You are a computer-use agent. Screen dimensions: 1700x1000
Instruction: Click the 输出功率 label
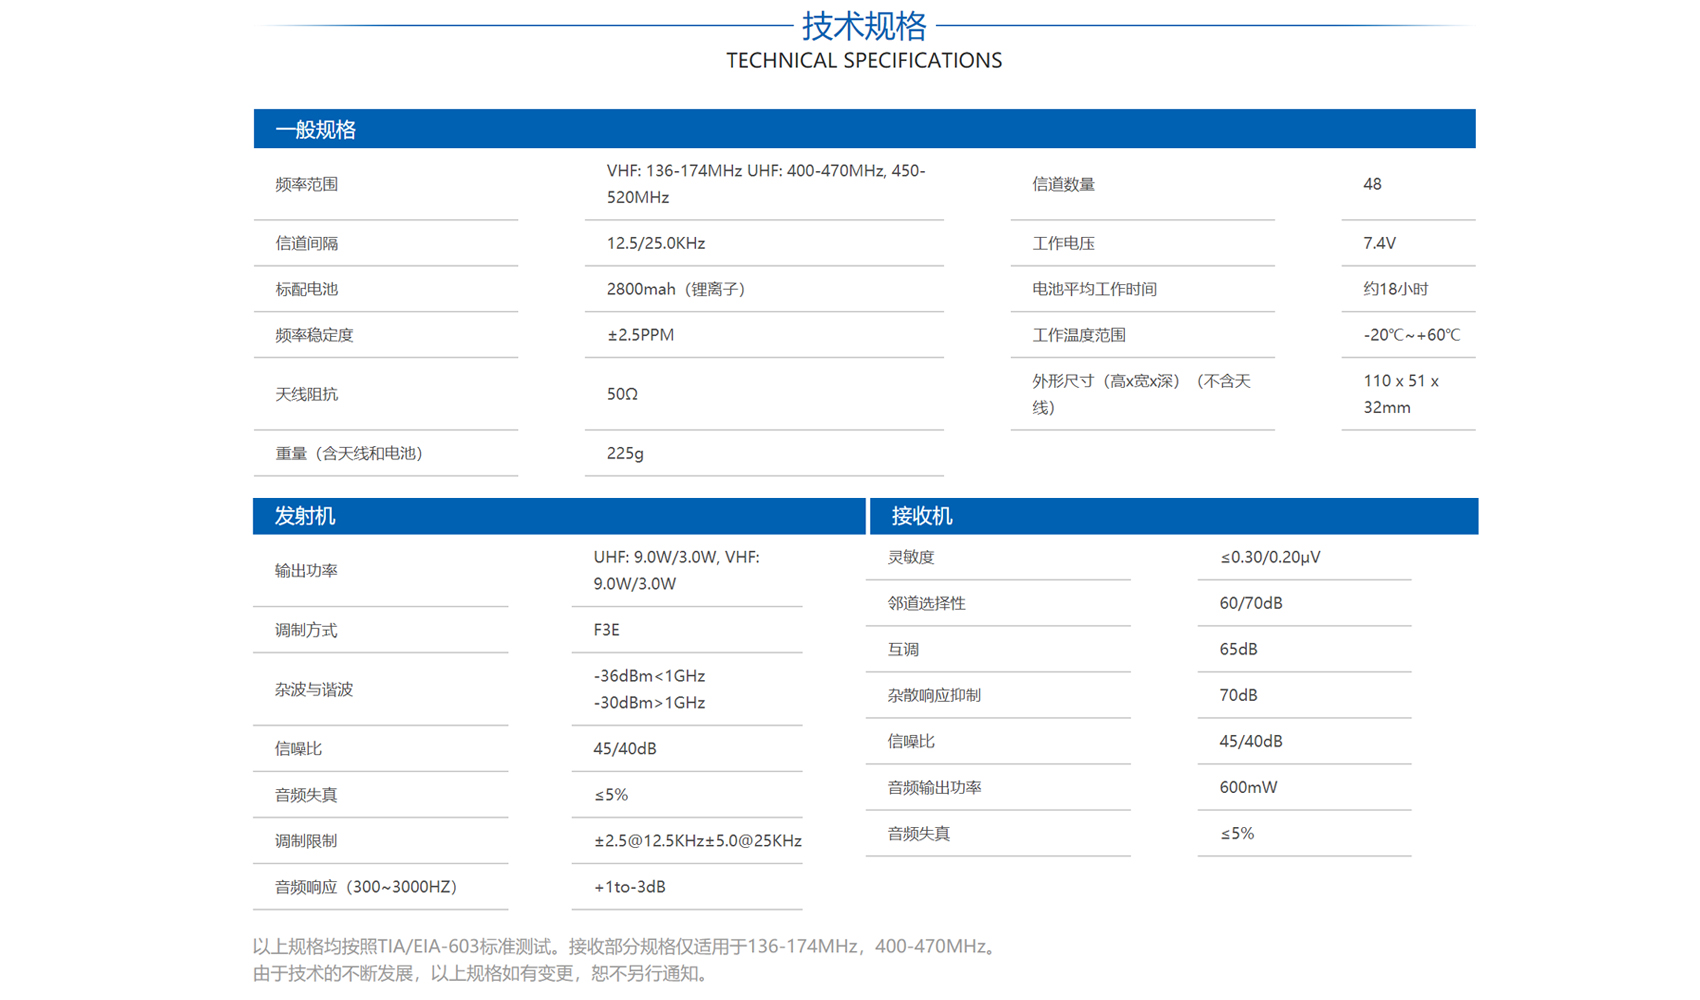(x=306, y=570)
